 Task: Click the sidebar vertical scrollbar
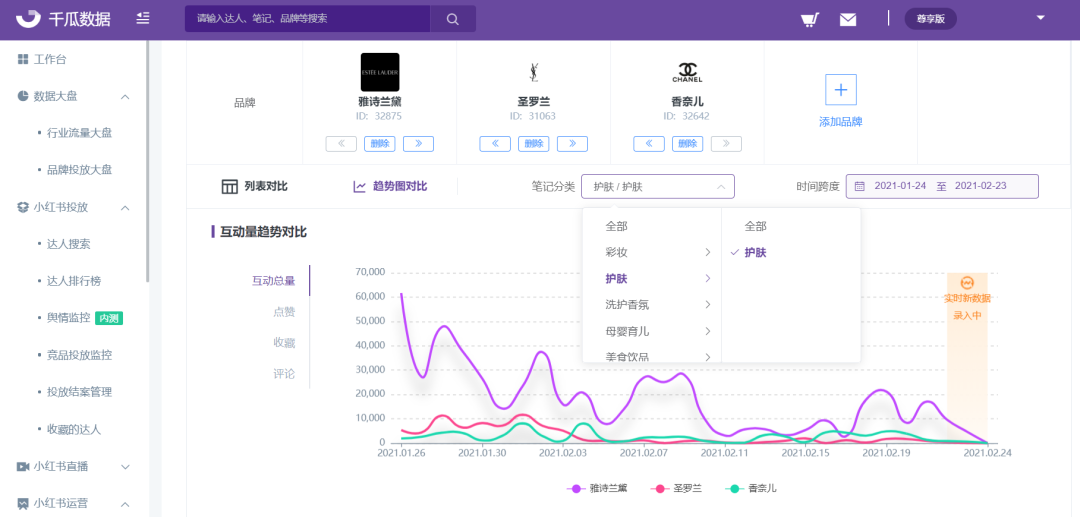tap(147, 162)
